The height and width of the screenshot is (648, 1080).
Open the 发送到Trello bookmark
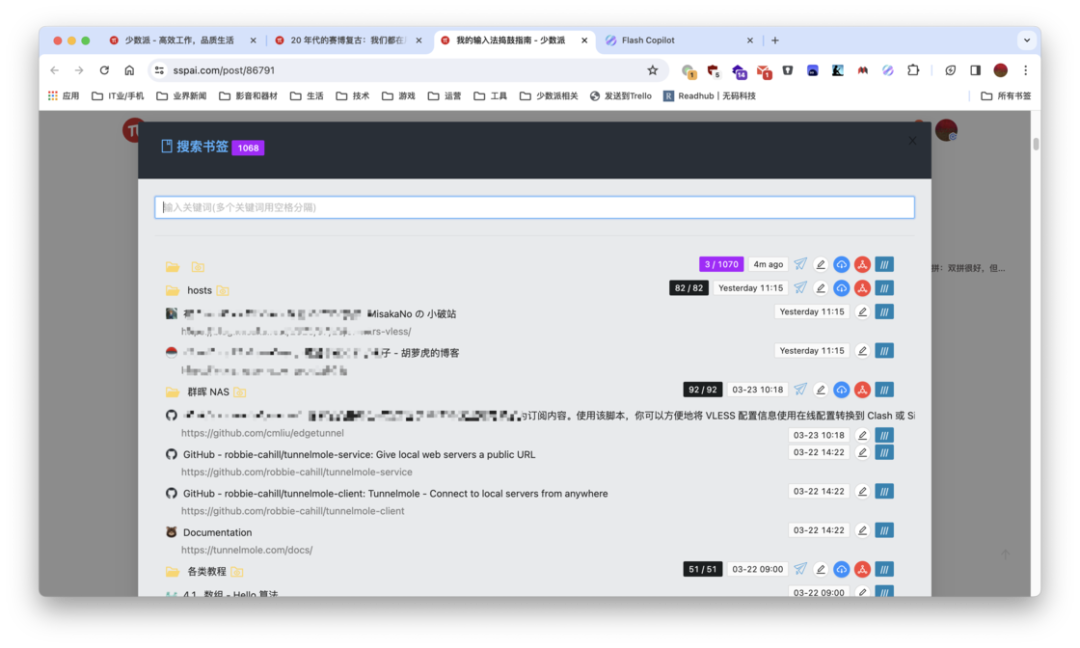pos(621,96)
